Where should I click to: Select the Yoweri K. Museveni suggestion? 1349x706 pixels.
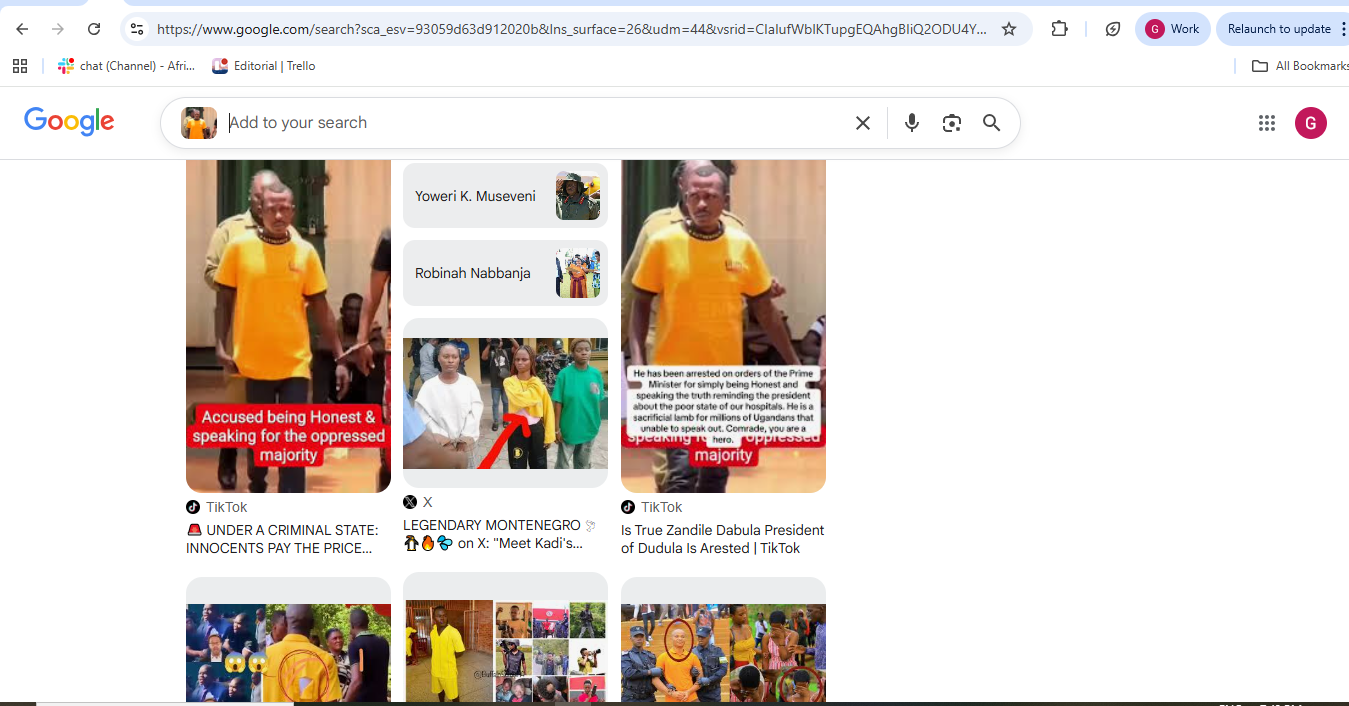click(x=505, y=196)
